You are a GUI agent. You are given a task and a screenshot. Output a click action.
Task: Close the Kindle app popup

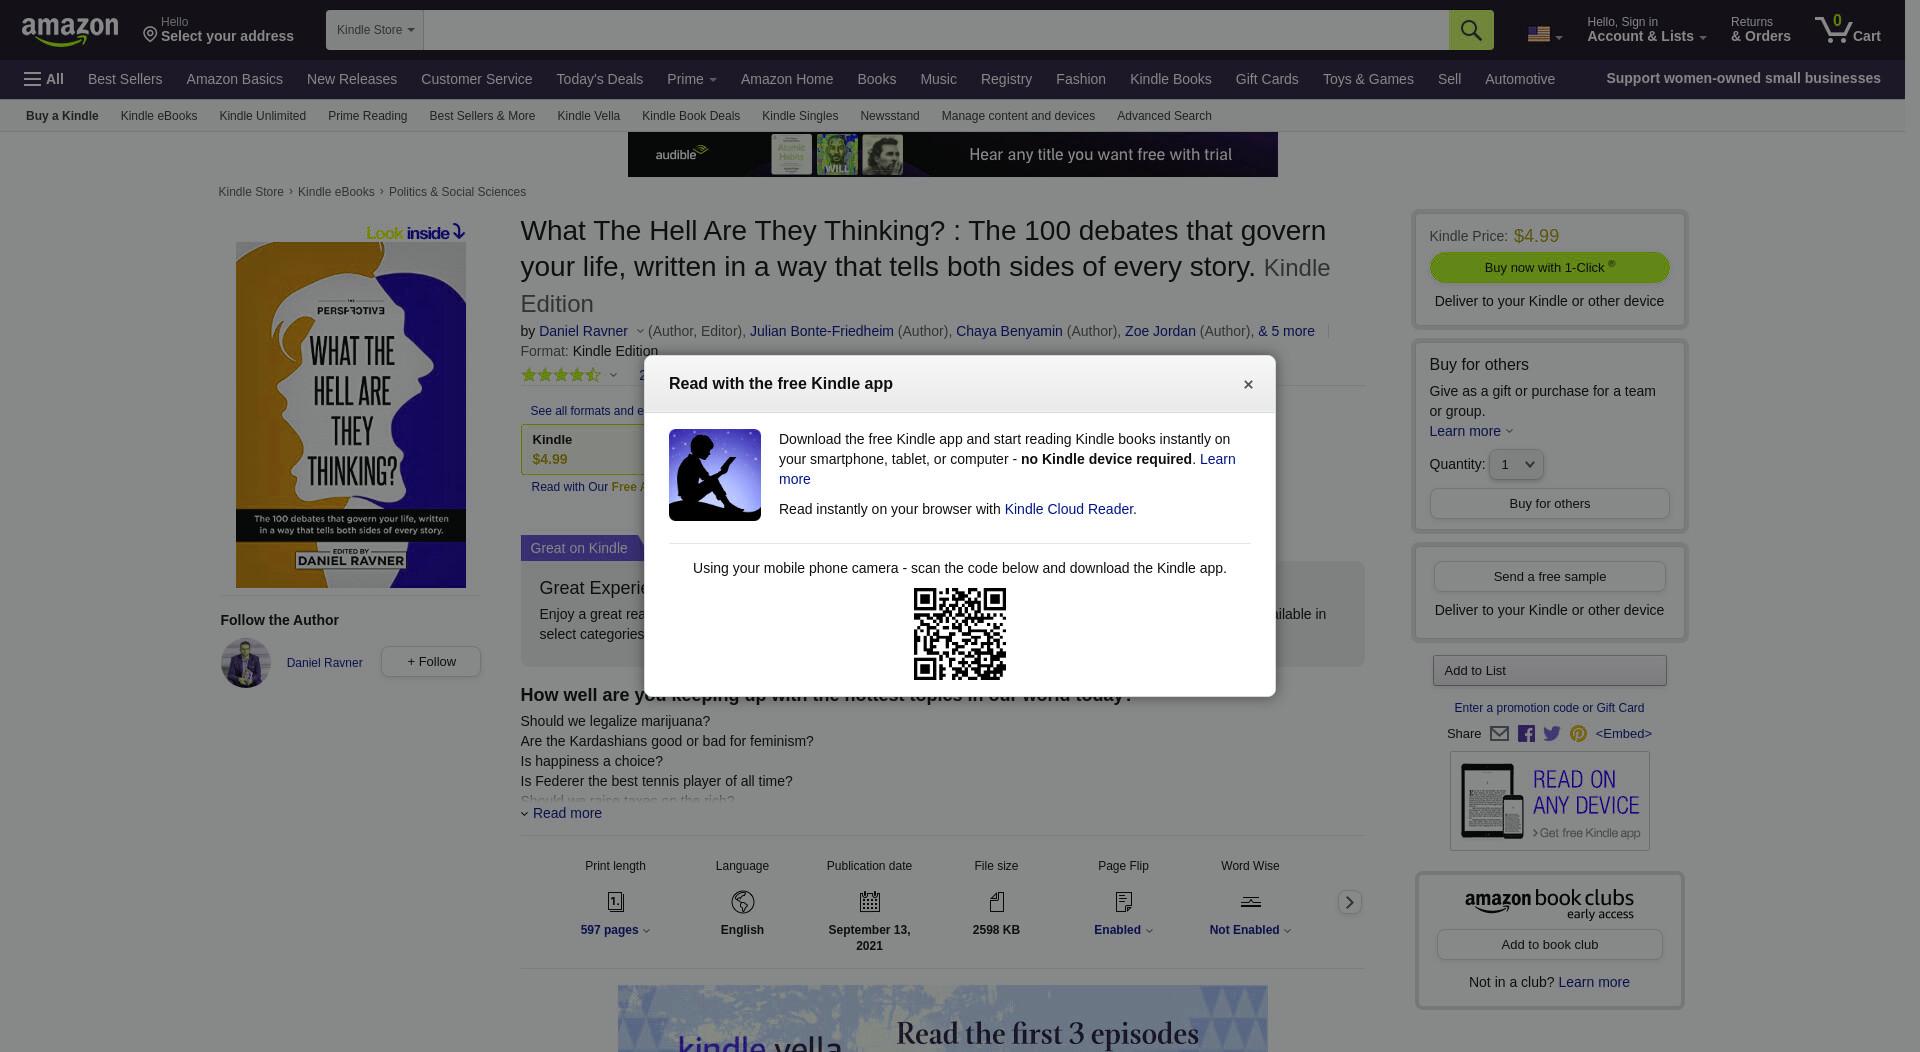point(1248,385)
